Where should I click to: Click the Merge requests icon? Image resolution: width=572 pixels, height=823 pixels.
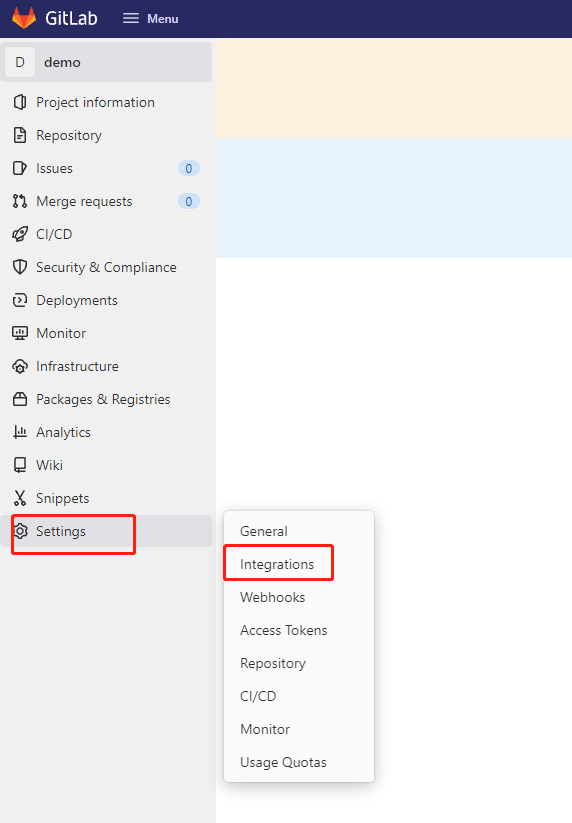click(x=20, y=201)
